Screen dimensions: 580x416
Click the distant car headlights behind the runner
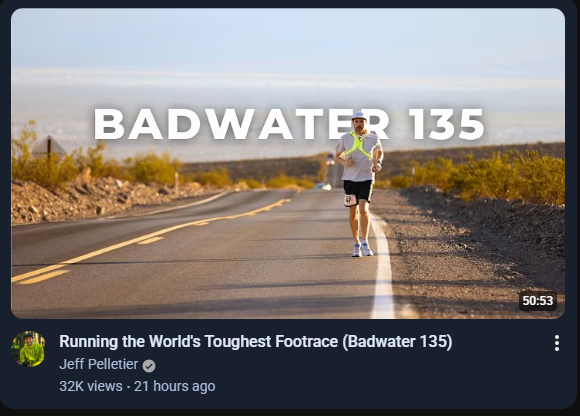point(330,162)
